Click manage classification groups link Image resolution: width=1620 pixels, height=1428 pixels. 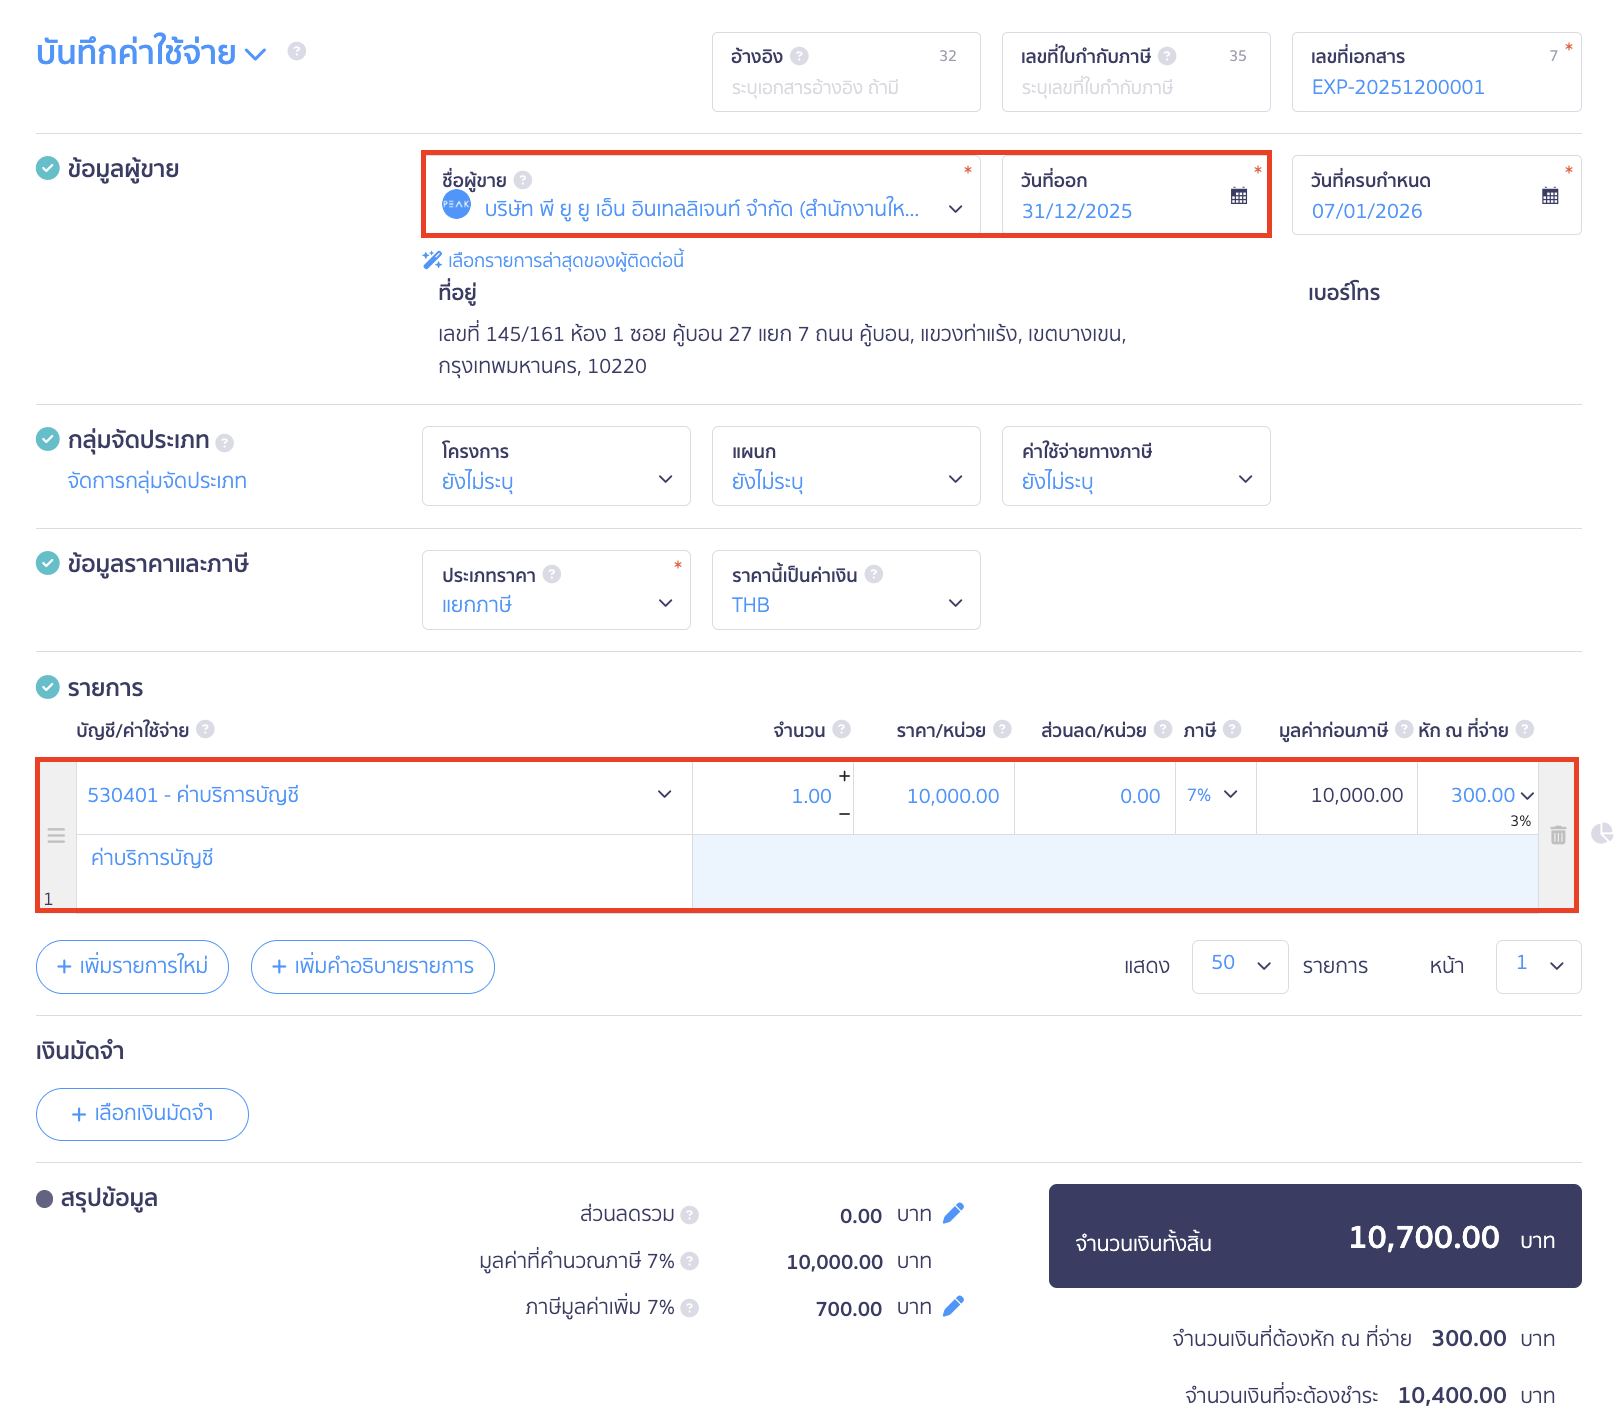pyautogui.click(x=157, y=481)
